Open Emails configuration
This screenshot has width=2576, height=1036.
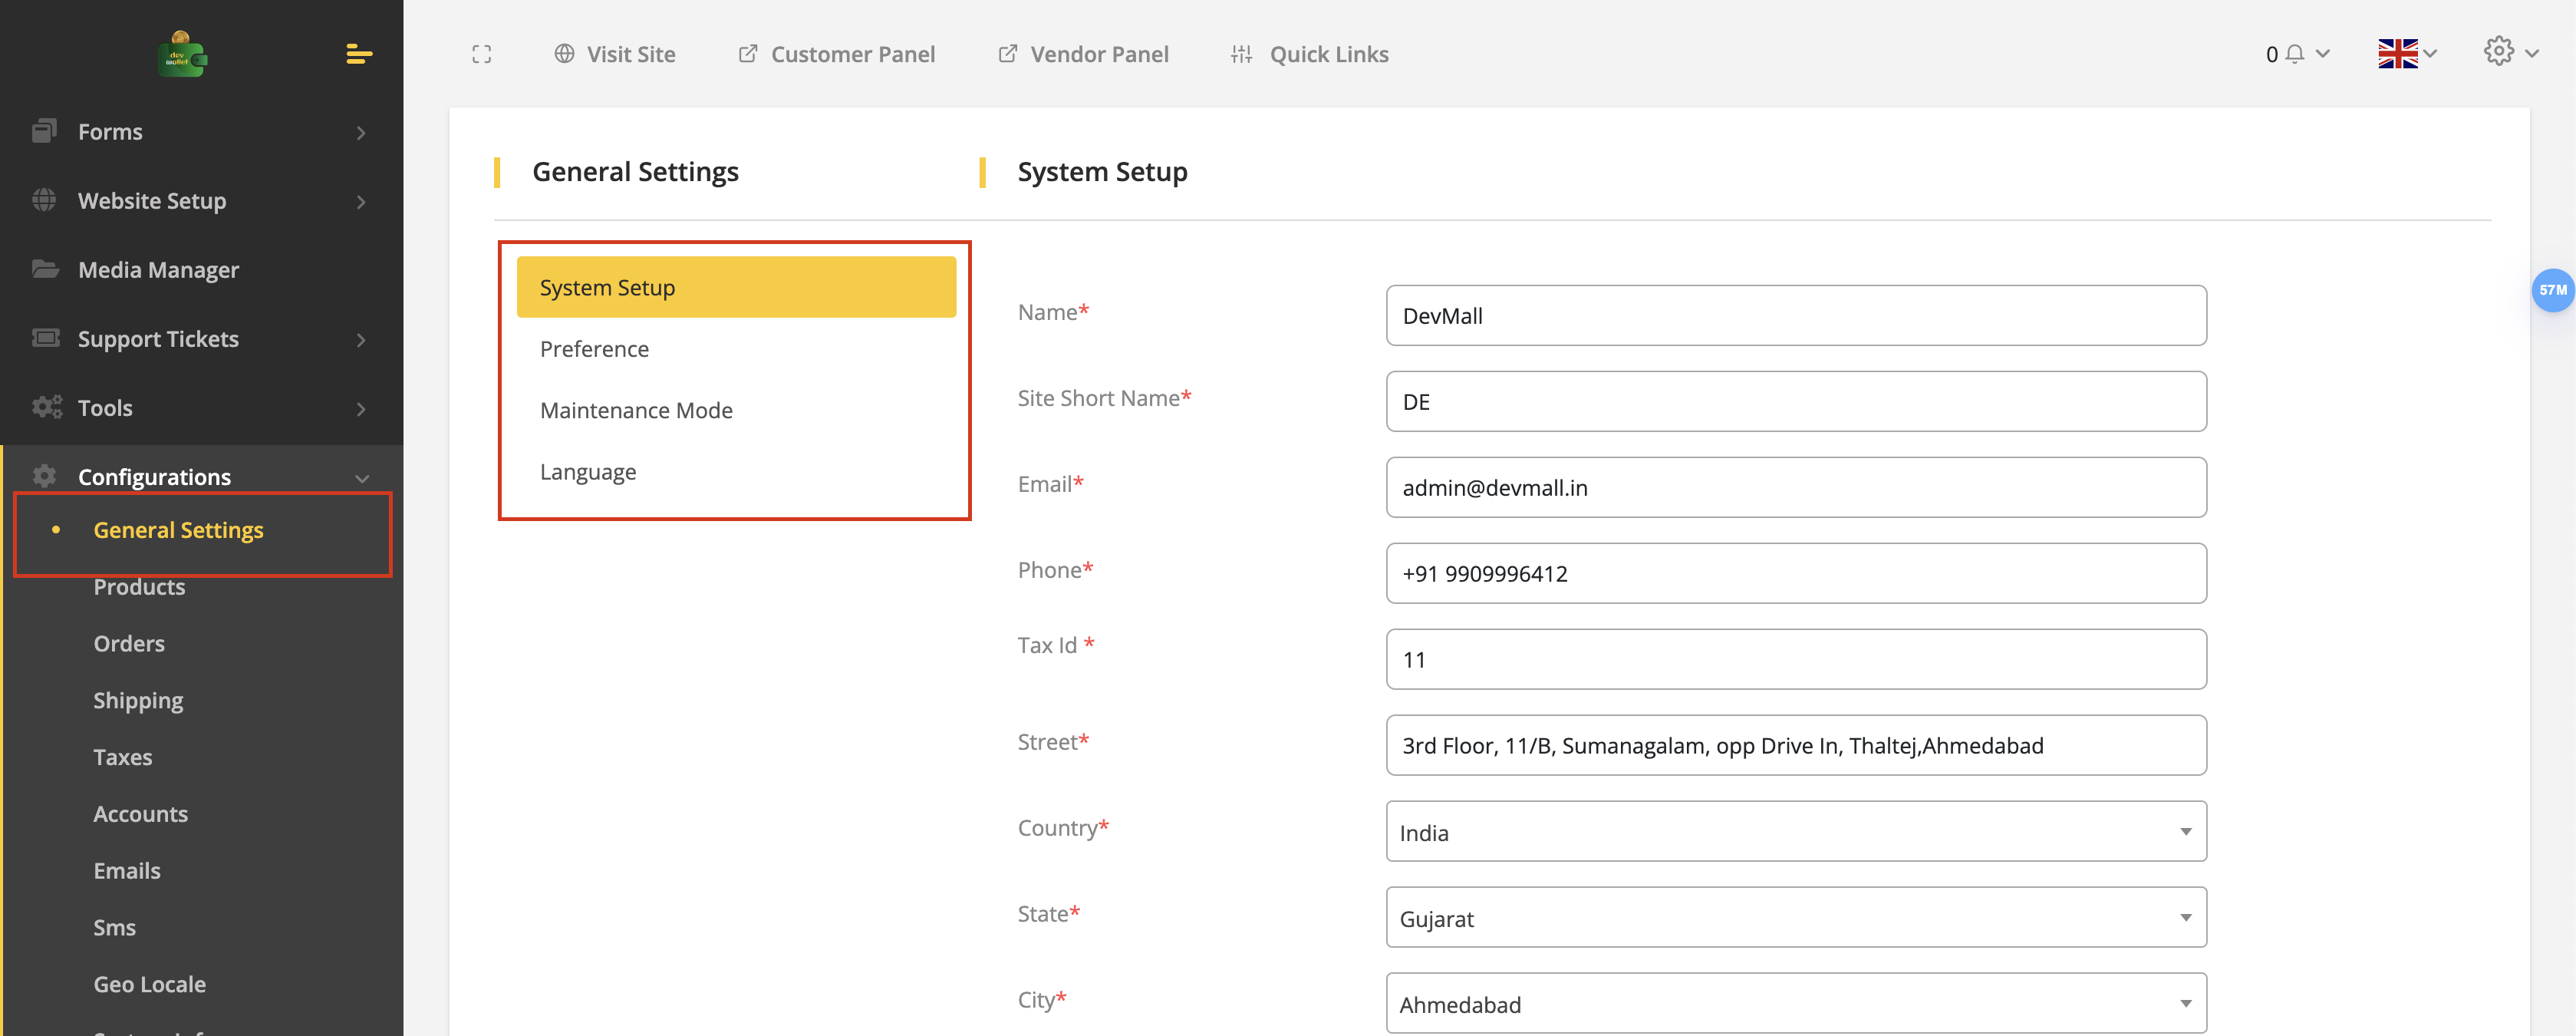tap(127, 871)
